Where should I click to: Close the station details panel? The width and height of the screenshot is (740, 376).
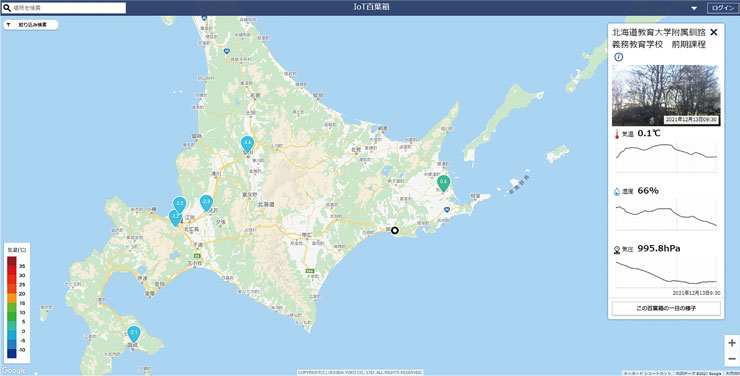tap(714, 32)
